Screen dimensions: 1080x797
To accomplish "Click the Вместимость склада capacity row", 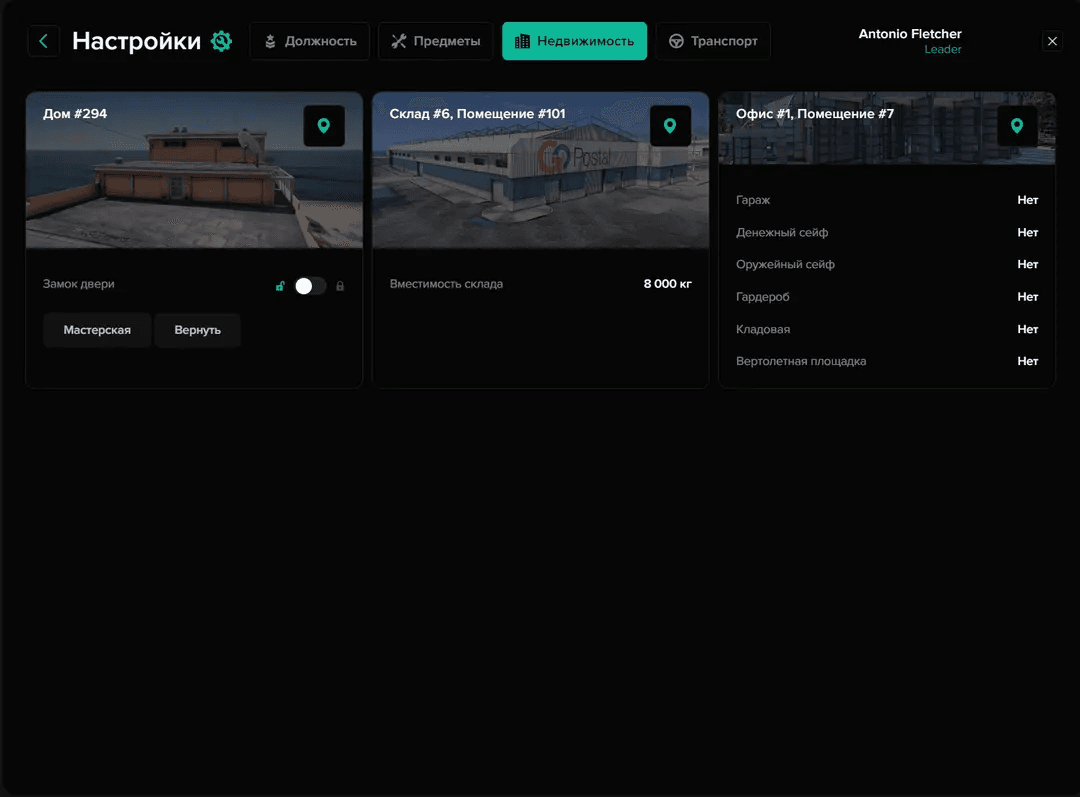I will 540,284.
